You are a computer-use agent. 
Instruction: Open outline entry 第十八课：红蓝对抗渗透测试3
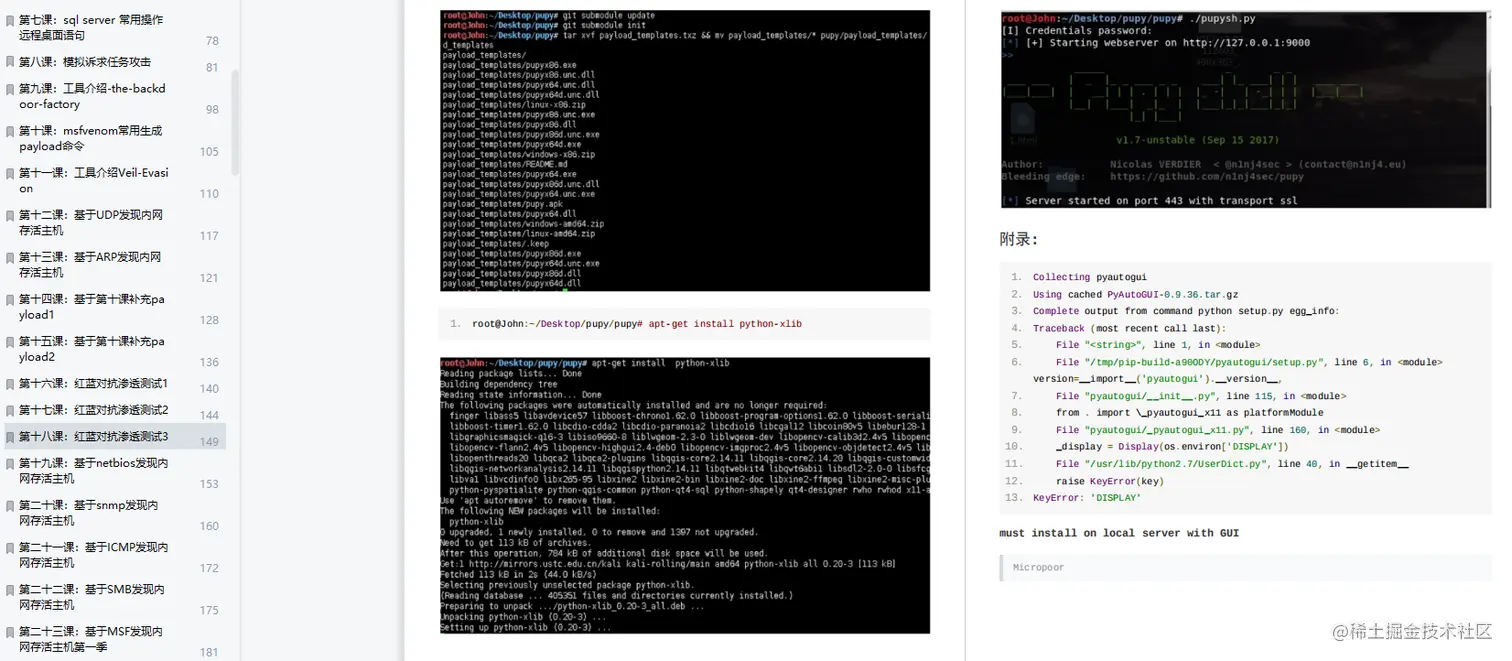94,437
